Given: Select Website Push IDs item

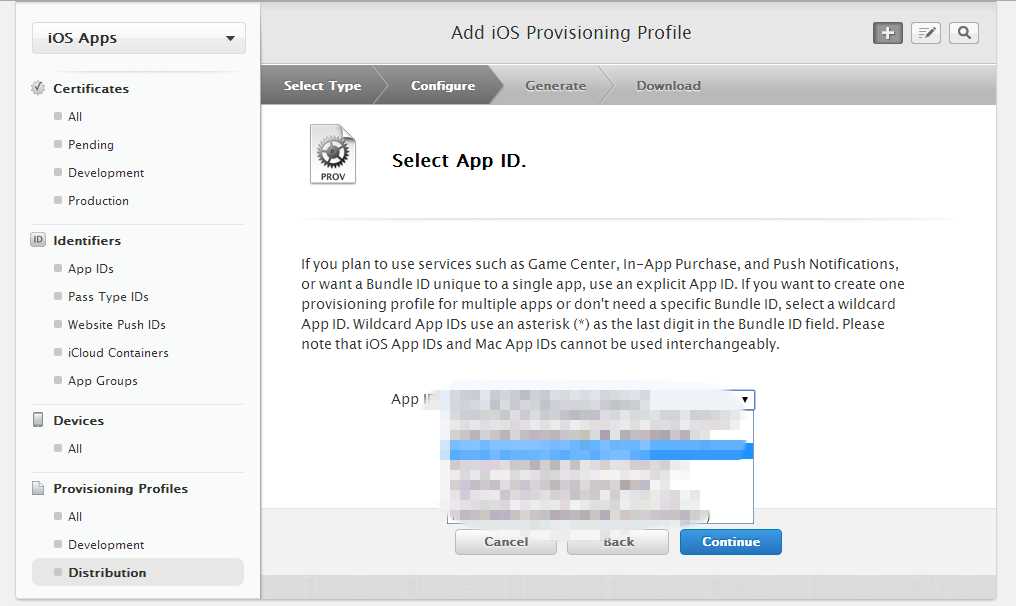Looking at the screenshot, I should point(117,324).
